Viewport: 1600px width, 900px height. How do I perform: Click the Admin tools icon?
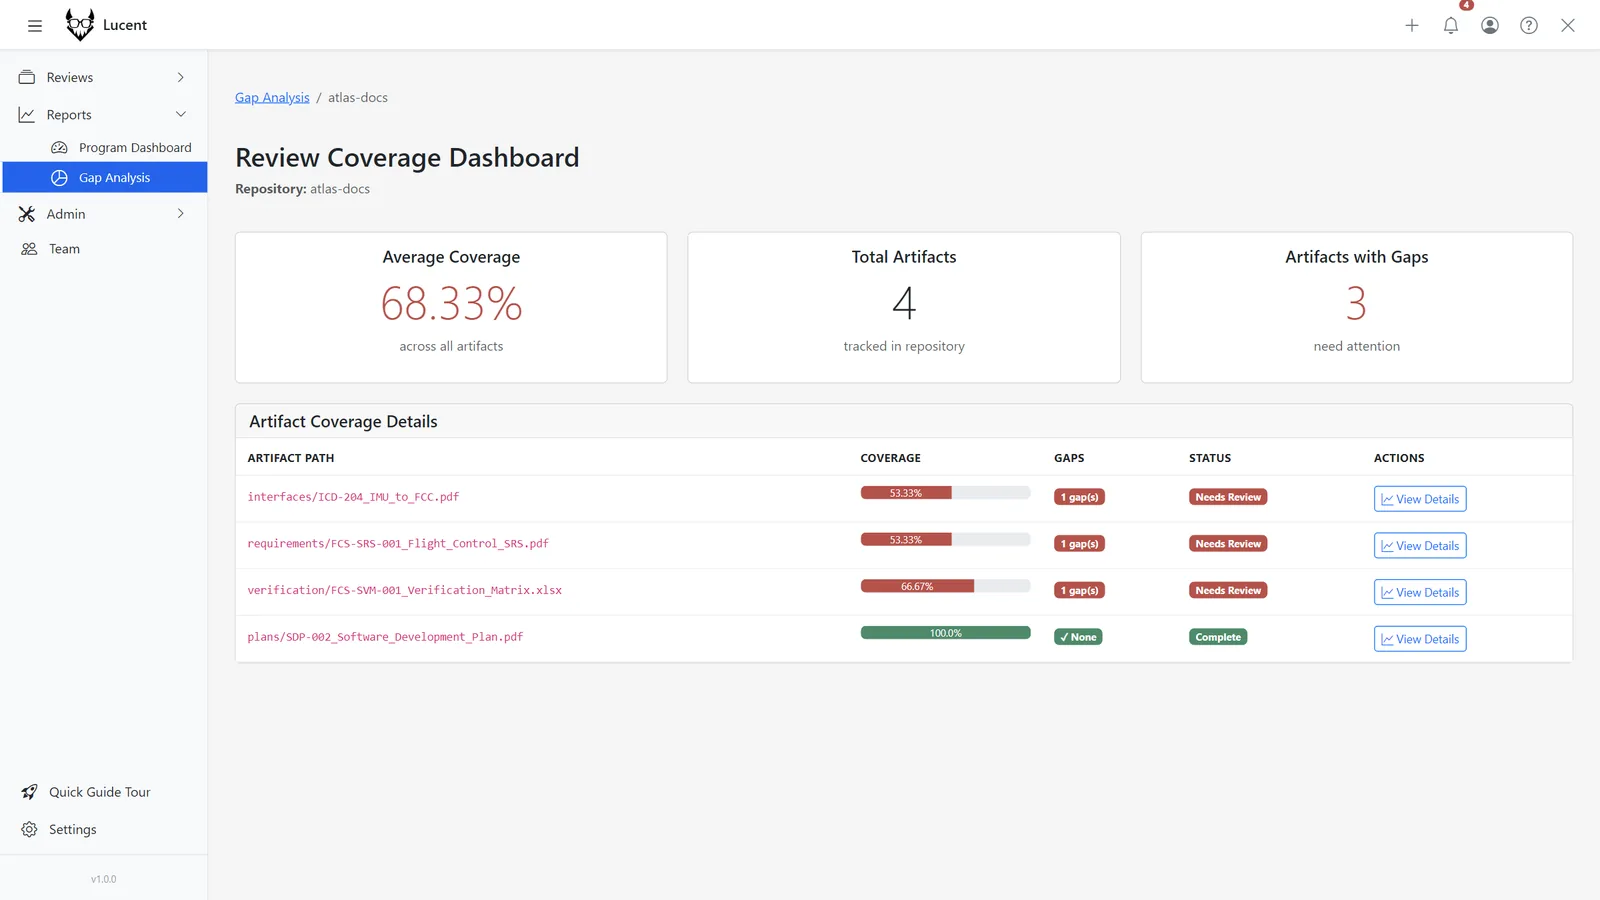tap(27, 214)
